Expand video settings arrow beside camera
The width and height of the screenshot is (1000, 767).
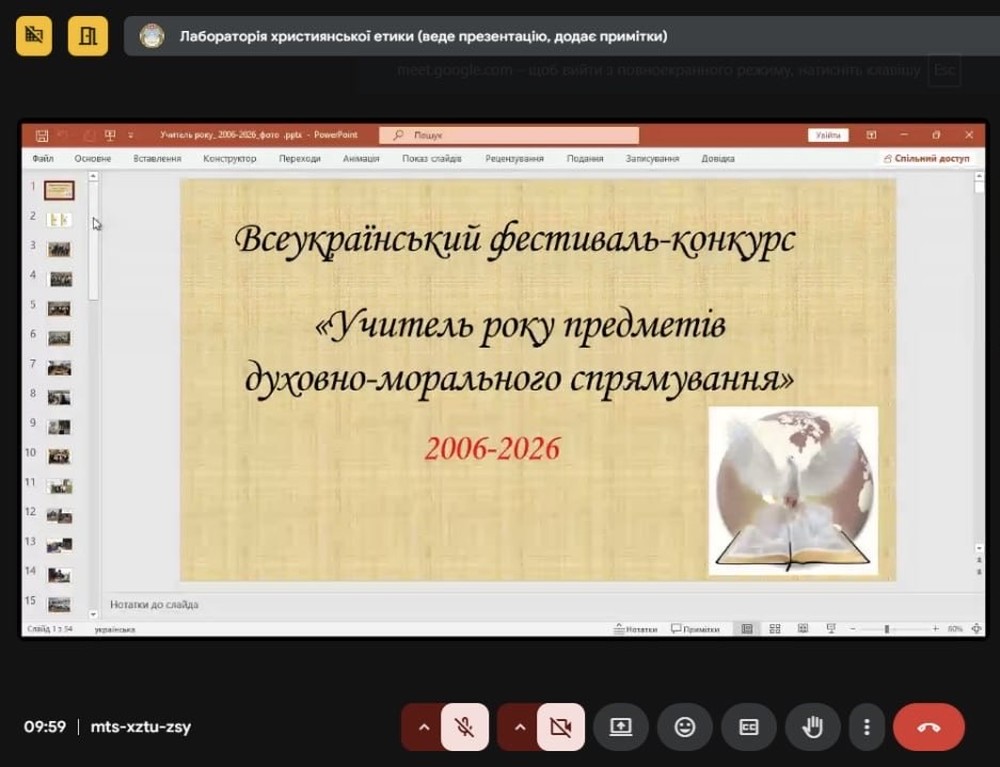519,727
